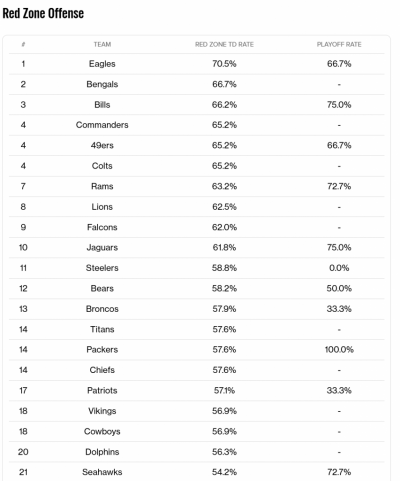The height and width of the screenshot is (481, 400).
Task: Click the Red Zone Offense heading
Action: click(x=43, y=13)
